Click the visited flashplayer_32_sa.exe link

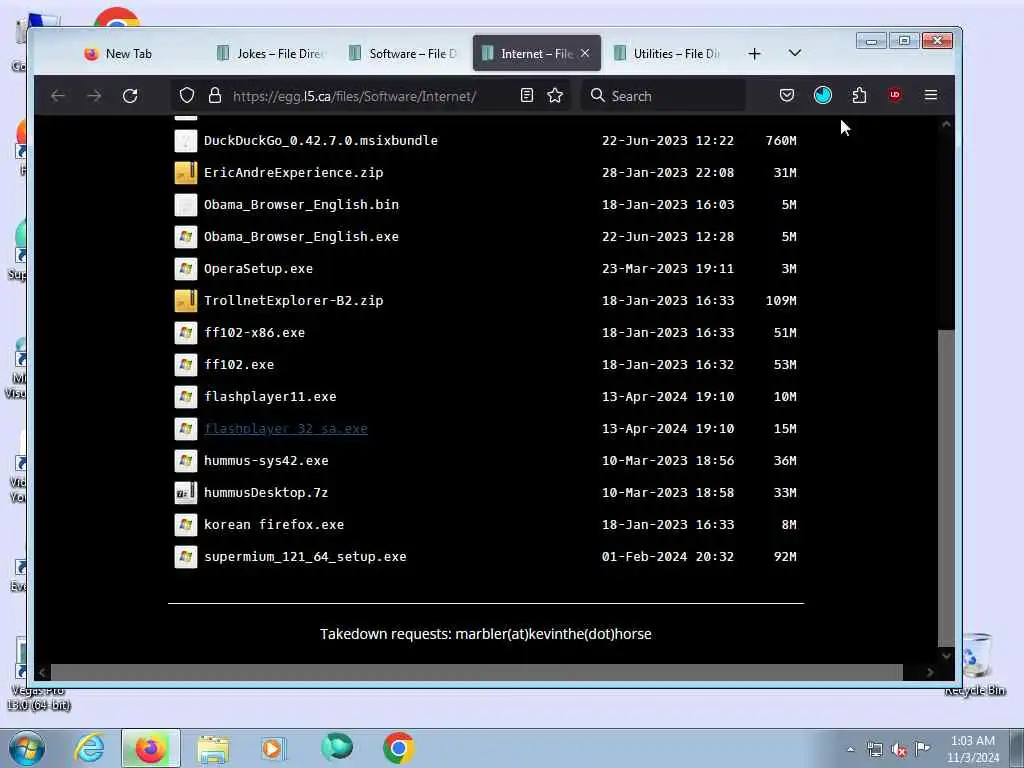click(285, 428)
